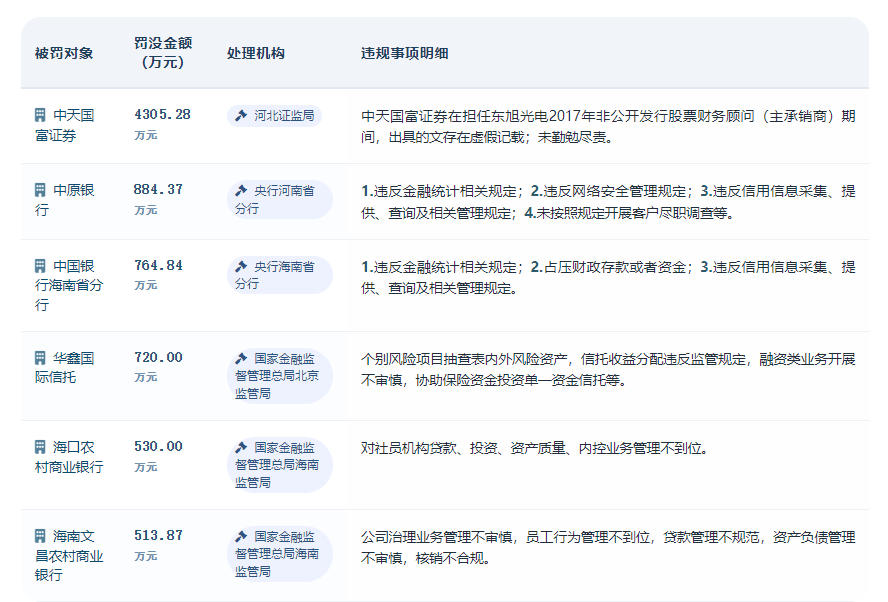Click gavel icon in 河北证监局 tag
This screenshot has height=602, width=888.
(241, 116)
